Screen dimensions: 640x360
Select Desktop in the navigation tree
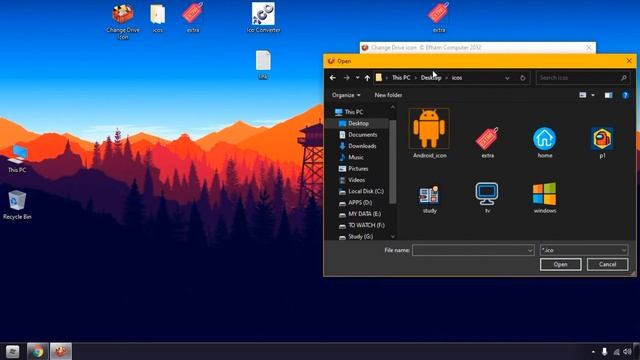(x=354, y=123)
